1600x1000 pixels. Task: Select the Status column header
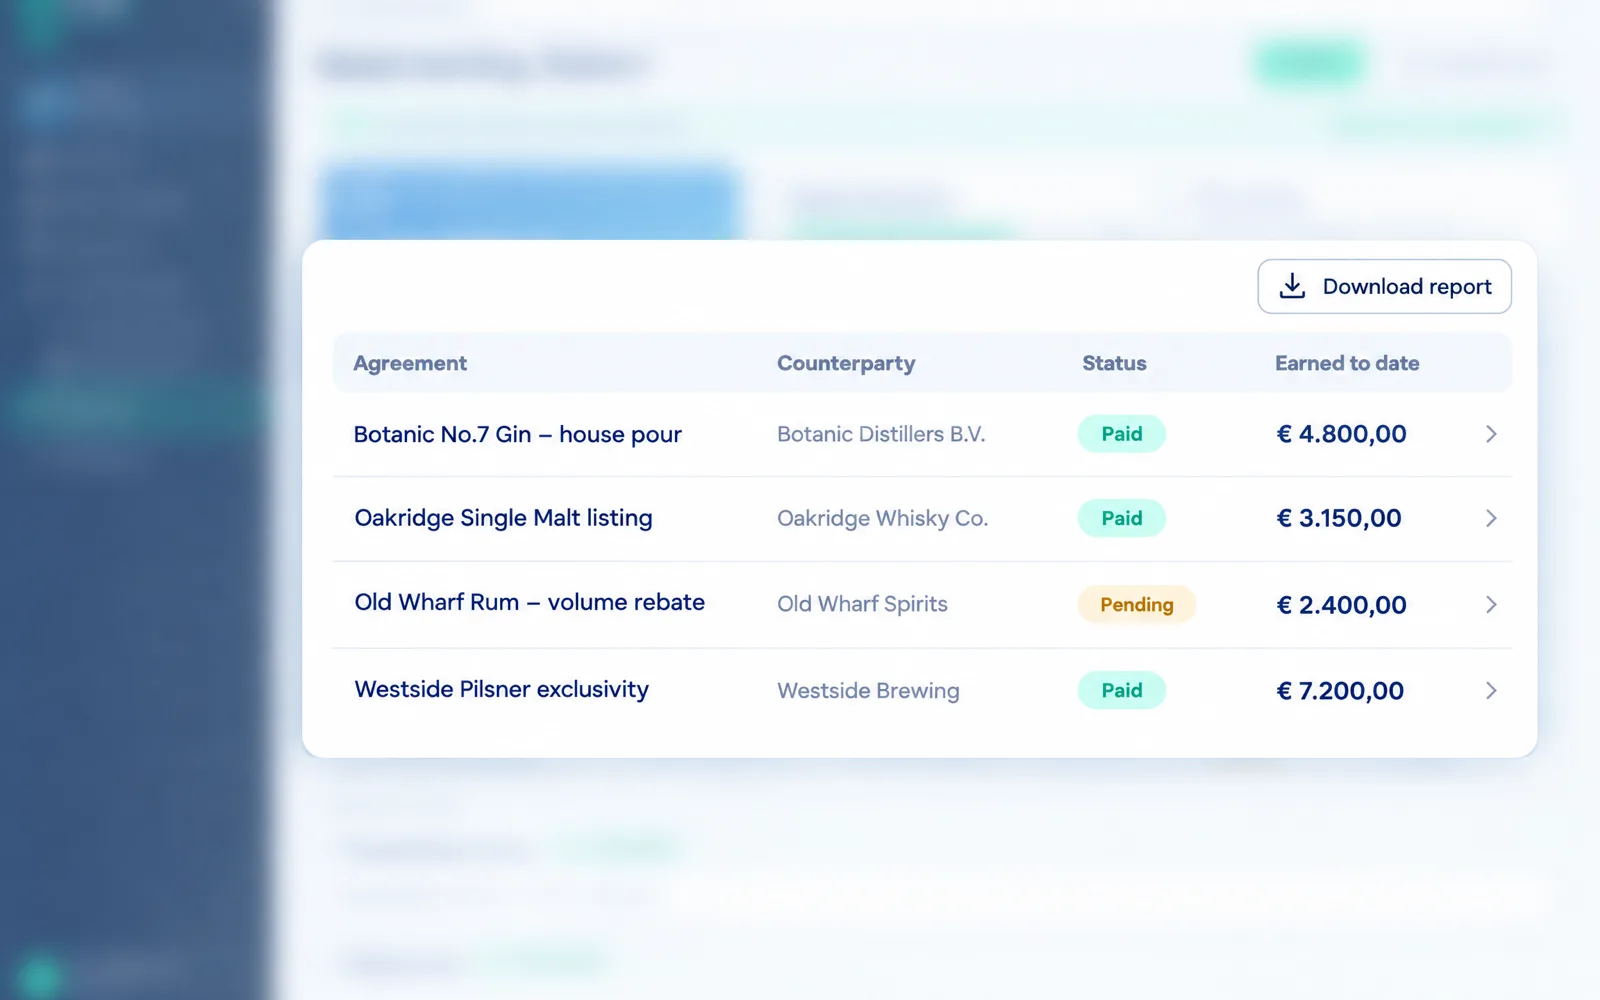(1114, 363)
